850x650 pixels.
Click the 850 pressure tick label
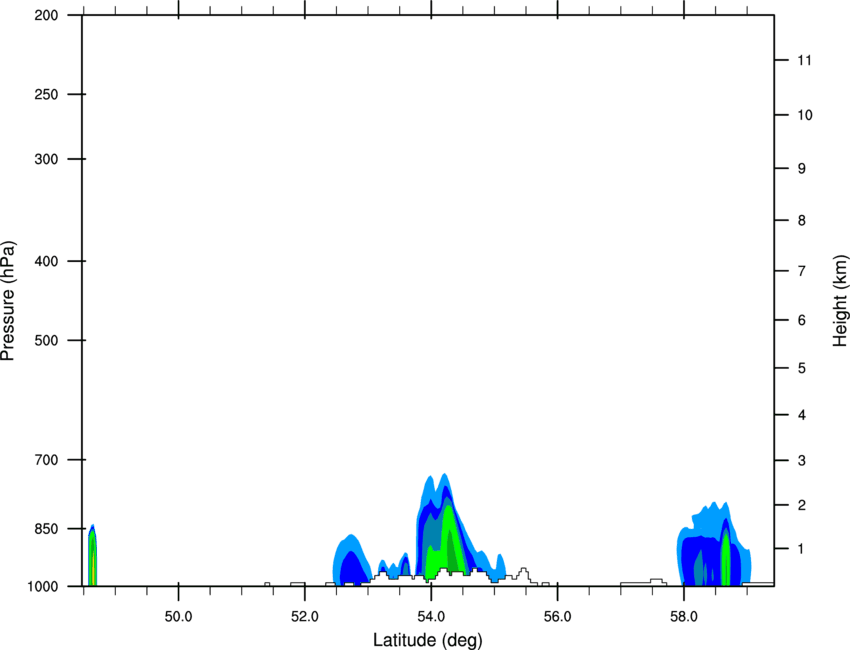[x=47, y=529]
